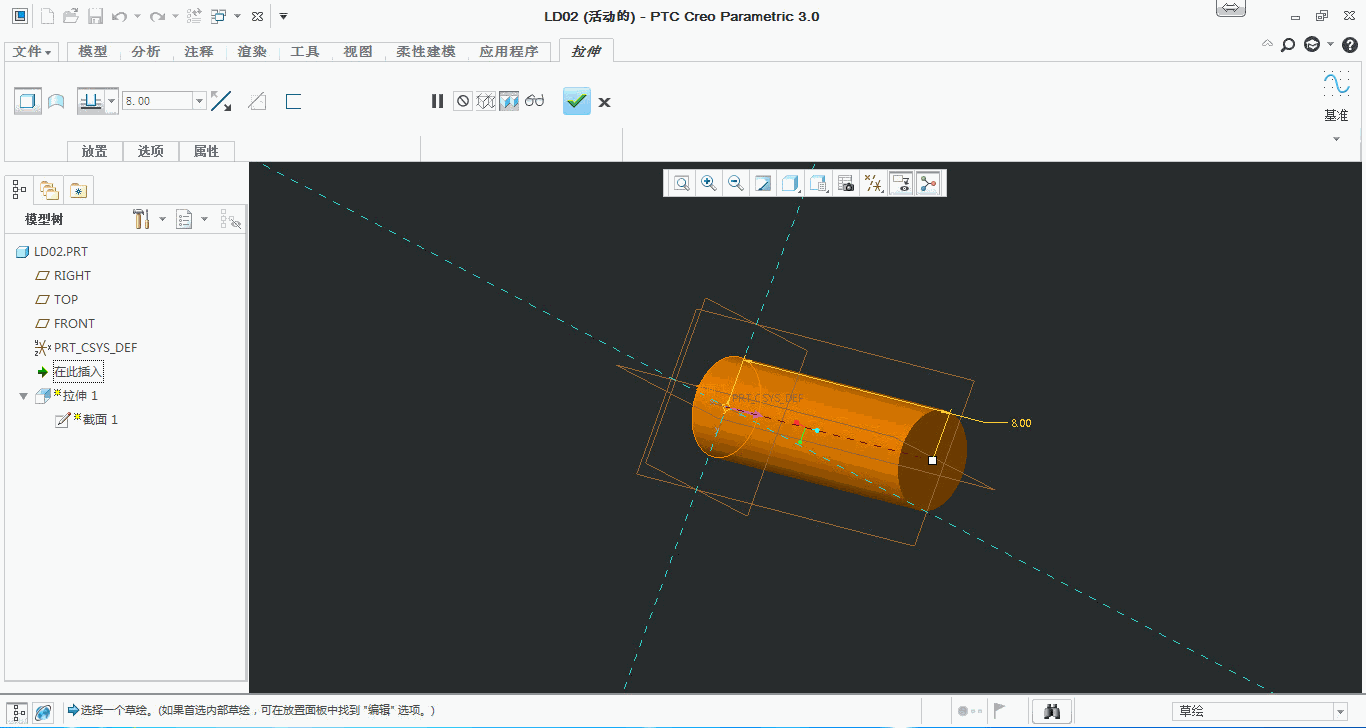The image size is (1366, 728).
Task: Switch to the 应用程序 ribbon tab
Action: 509,51
